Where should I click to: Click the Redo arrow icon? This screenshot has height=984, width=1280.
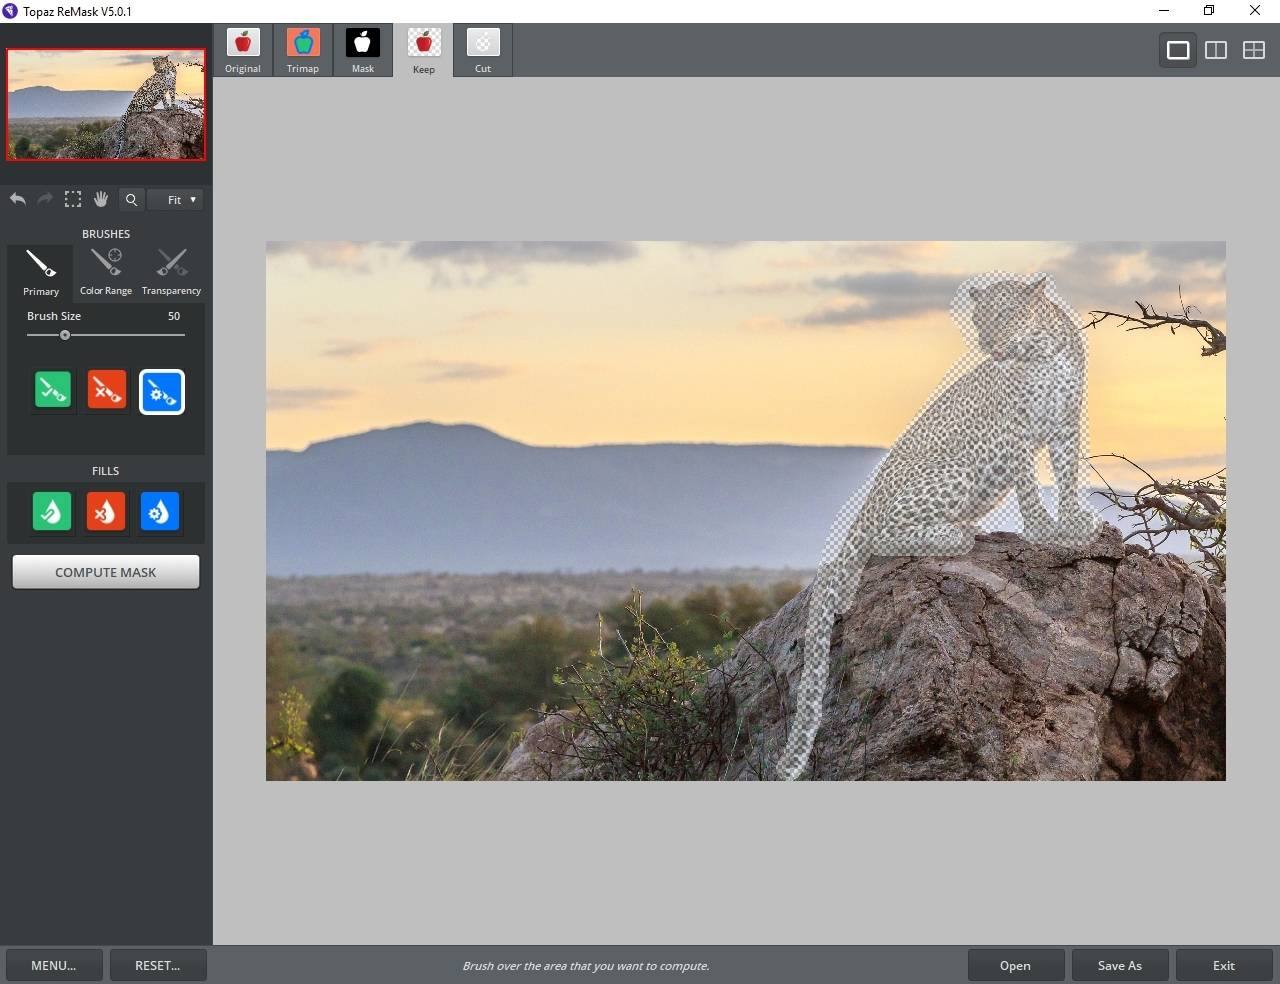pyautogui.click(x=45, y=199)
